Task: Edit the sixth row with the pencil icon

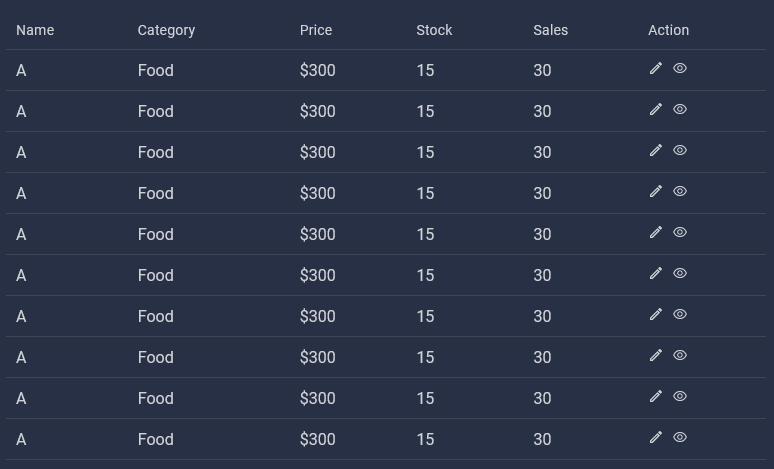Action: (656, 273)
